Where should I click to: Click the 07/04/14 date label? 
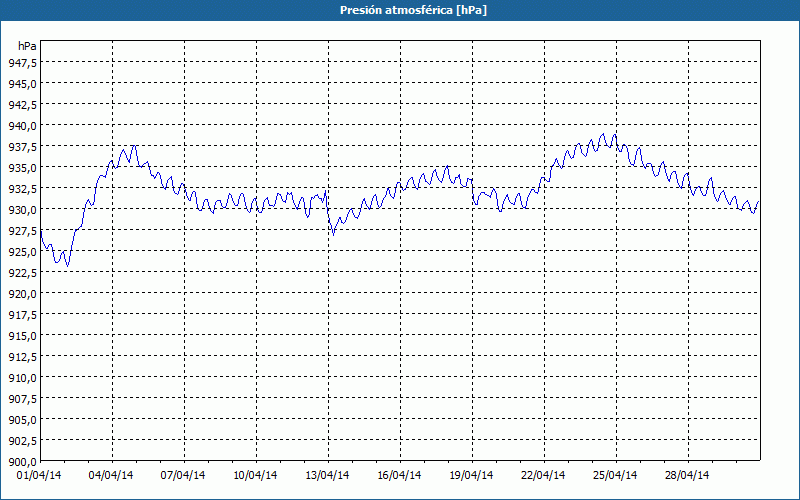coord(183,476)
